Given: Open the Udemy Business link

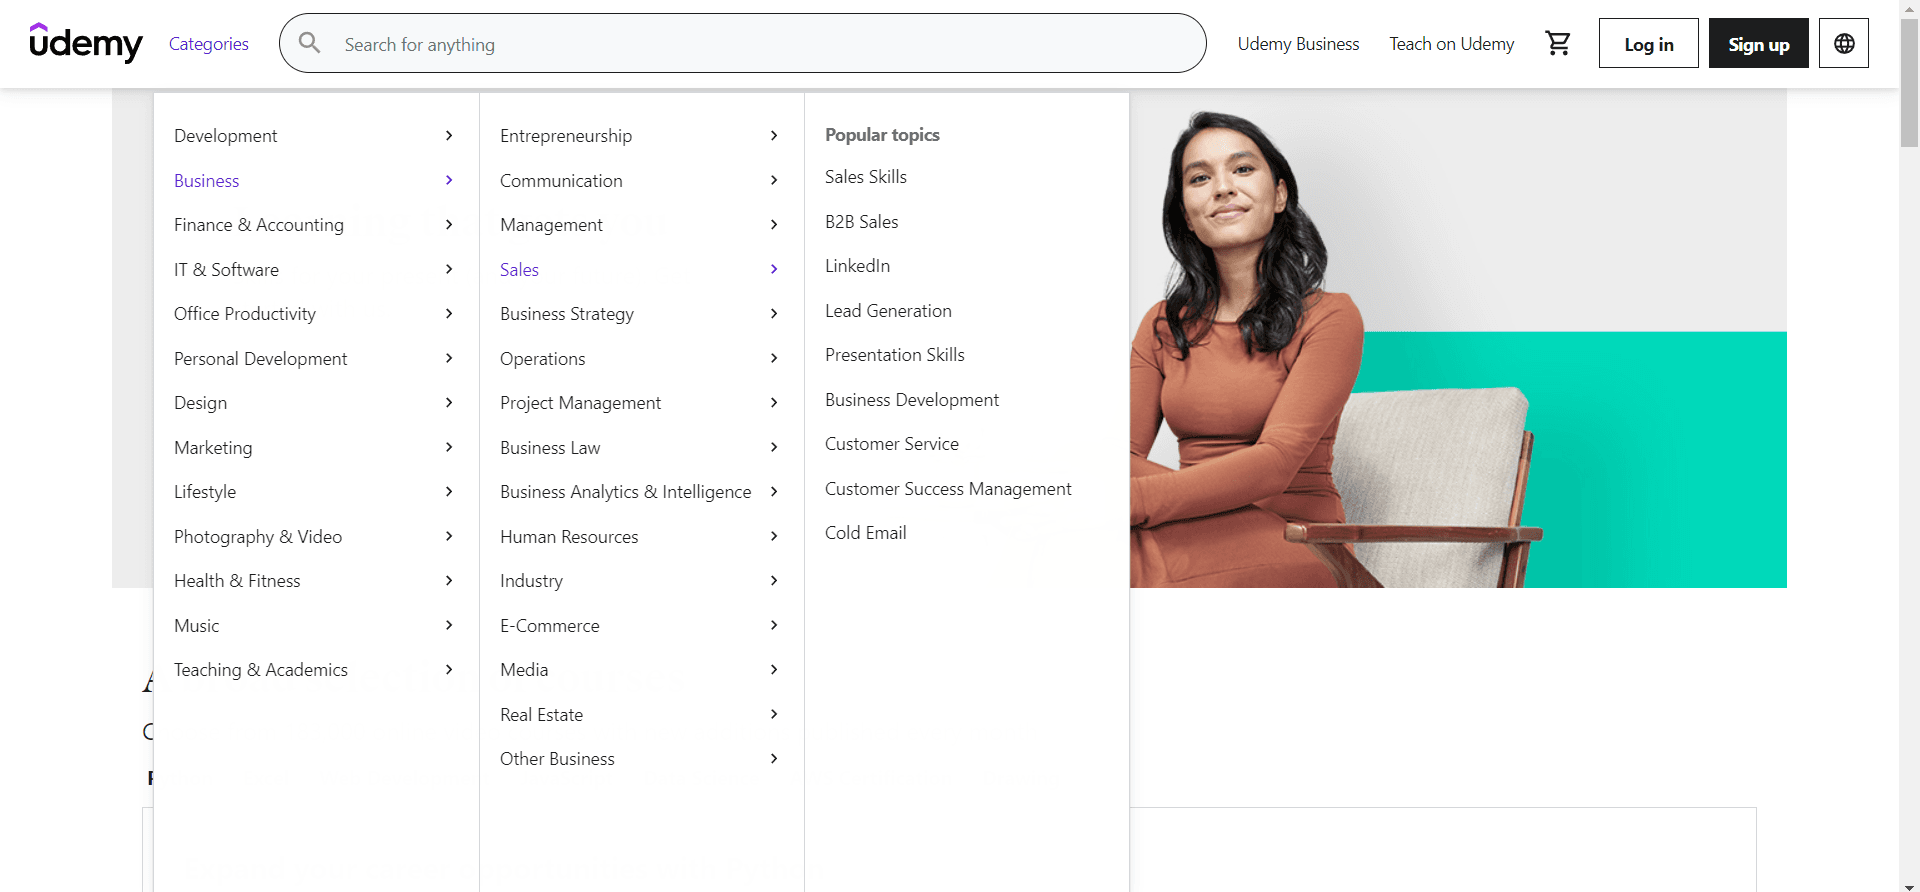Looking at the screenshot, I should pyautogui.click(x=1298, y=44).
